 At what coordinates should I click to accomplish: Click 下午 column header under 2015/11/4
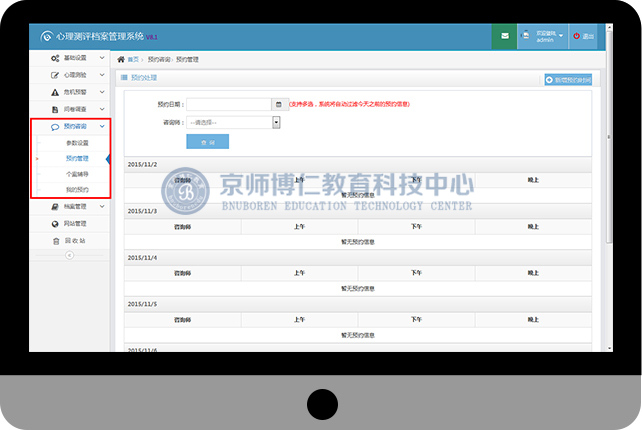(x=416, y=273)
